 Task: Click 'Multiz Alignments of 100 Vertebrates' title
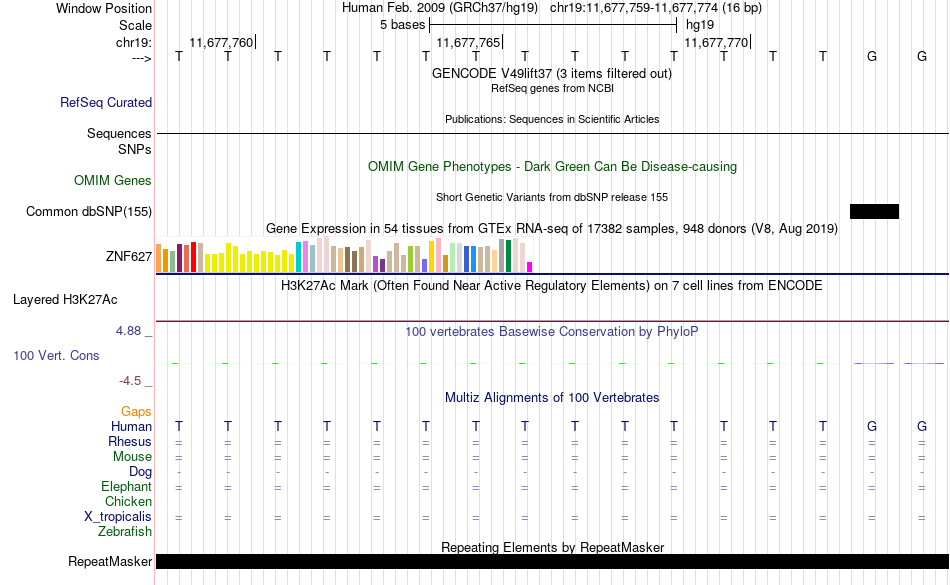[x=552, y=397]
